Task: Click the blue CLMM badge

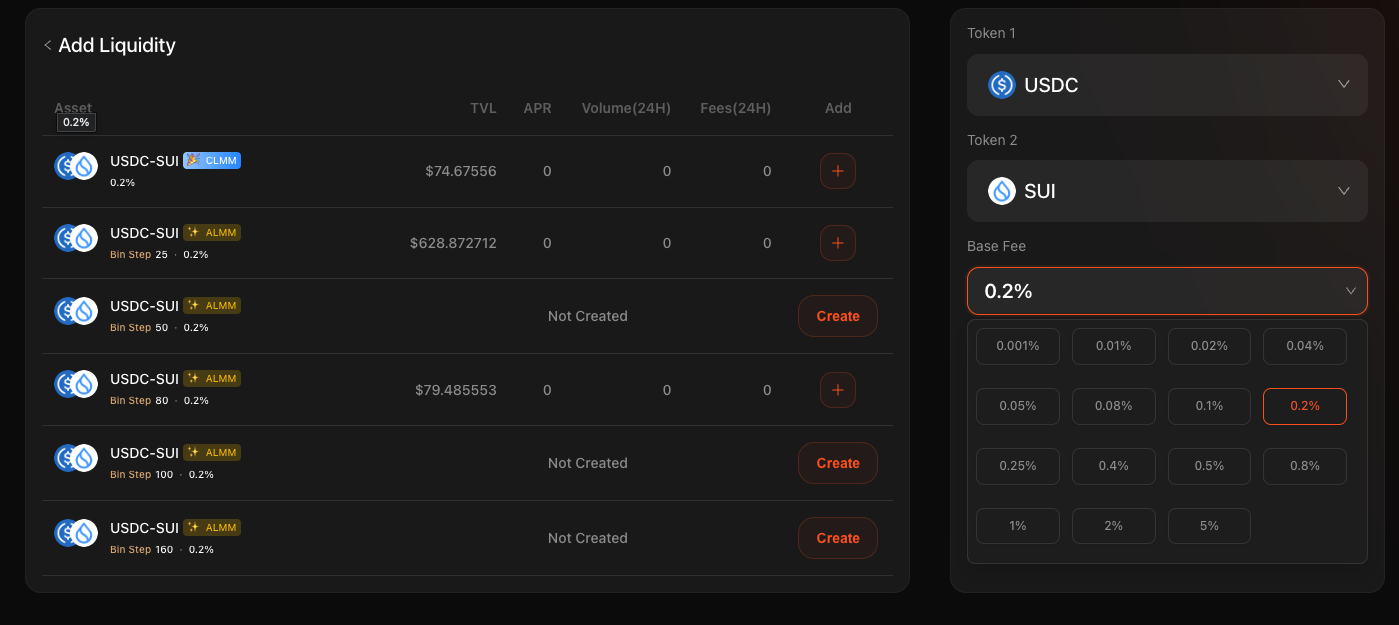Action: pos(212,160)
